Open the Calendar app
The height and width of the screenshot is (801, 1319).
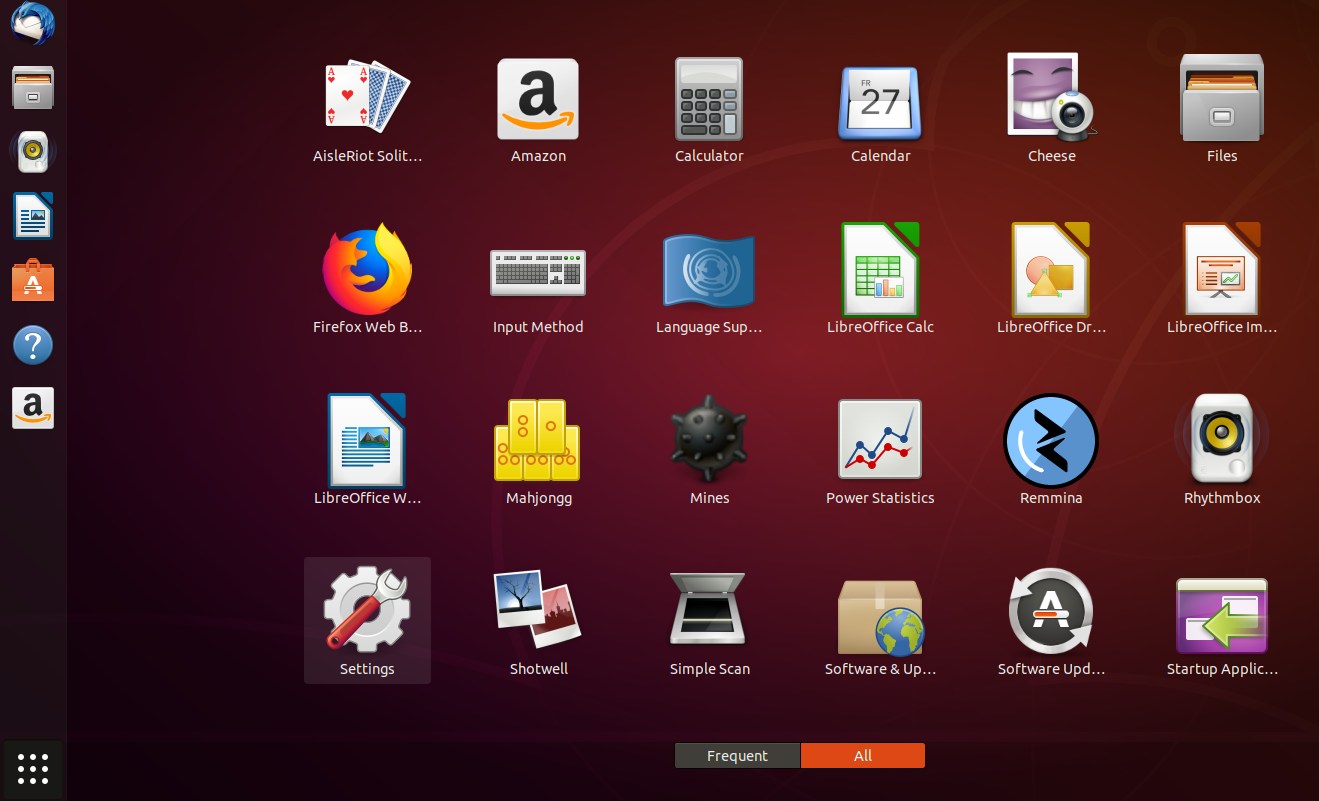[880, 108]
